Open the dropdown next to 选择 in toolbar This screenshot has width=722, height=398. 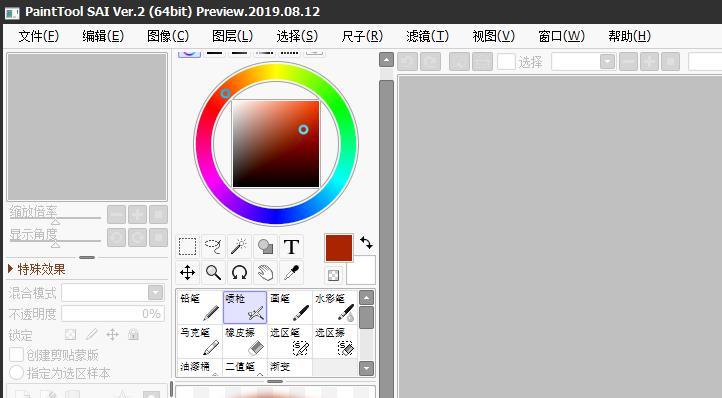(583, 61)
